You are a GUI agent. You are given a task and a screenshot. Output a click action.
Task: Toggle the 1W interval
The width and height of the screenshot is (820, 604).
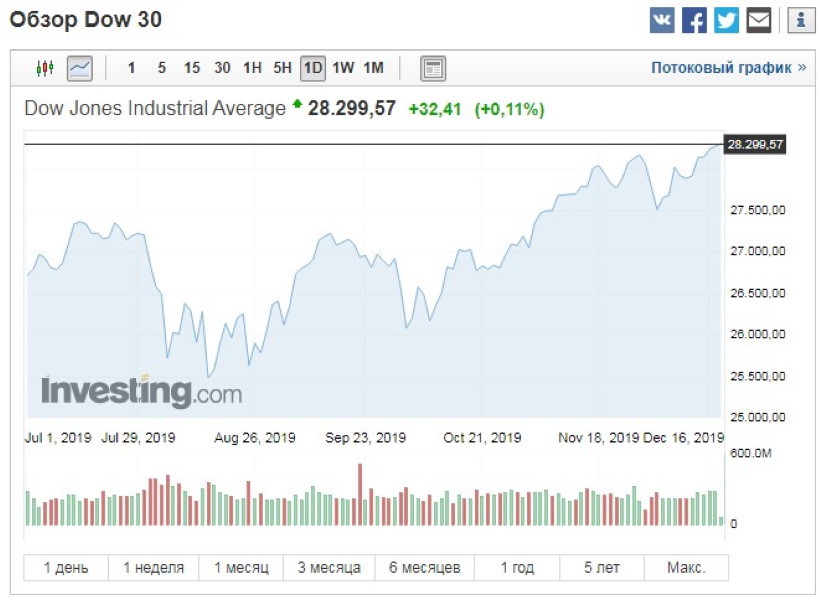click(343, 68)
